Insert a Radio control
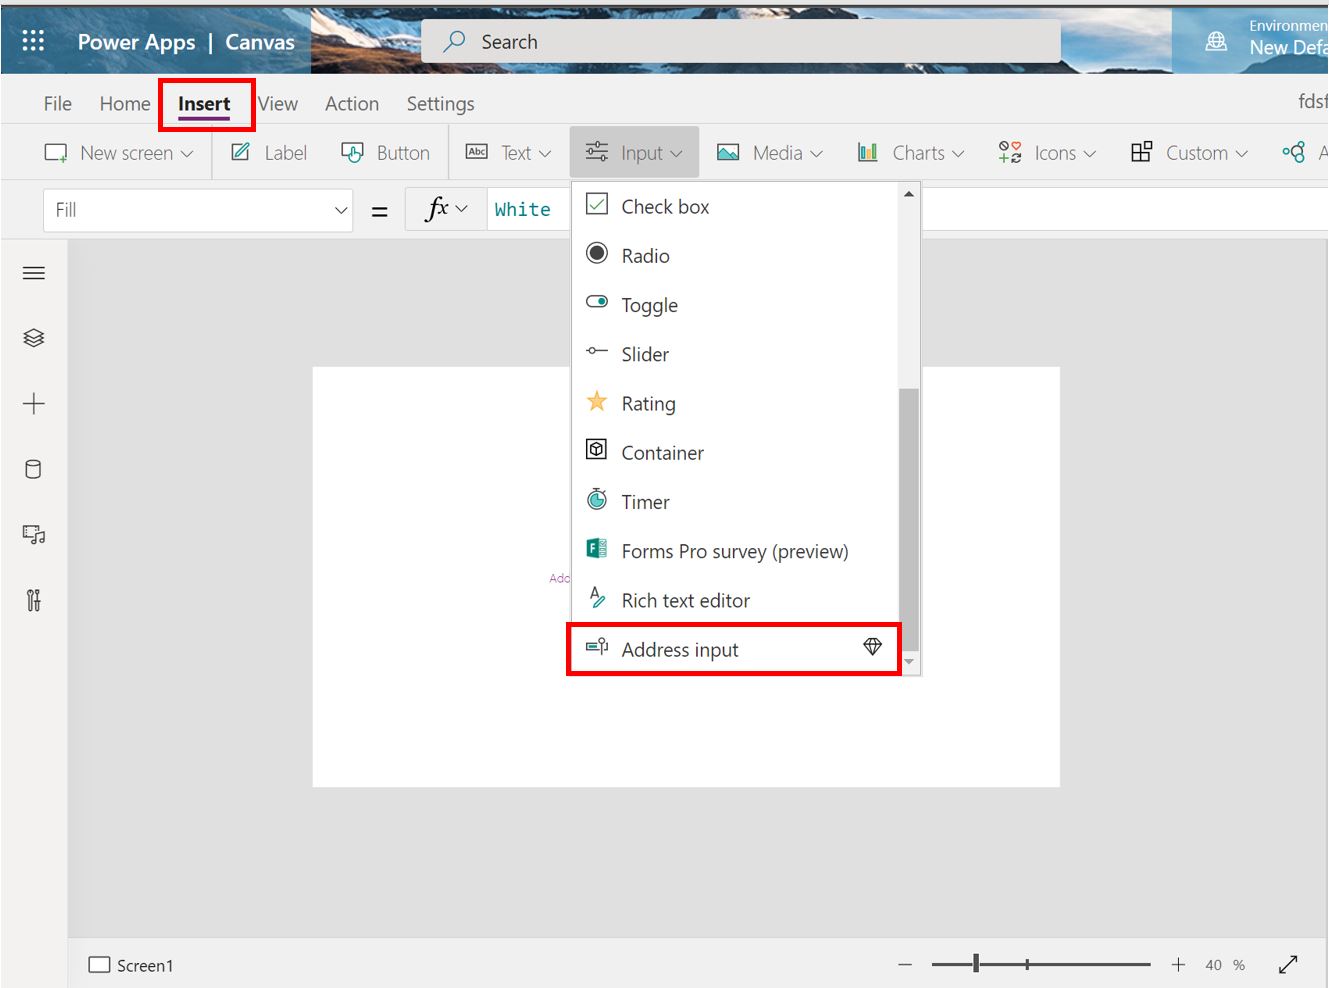The width and height of the screenshot is (1329, 988). click(647, 255)
